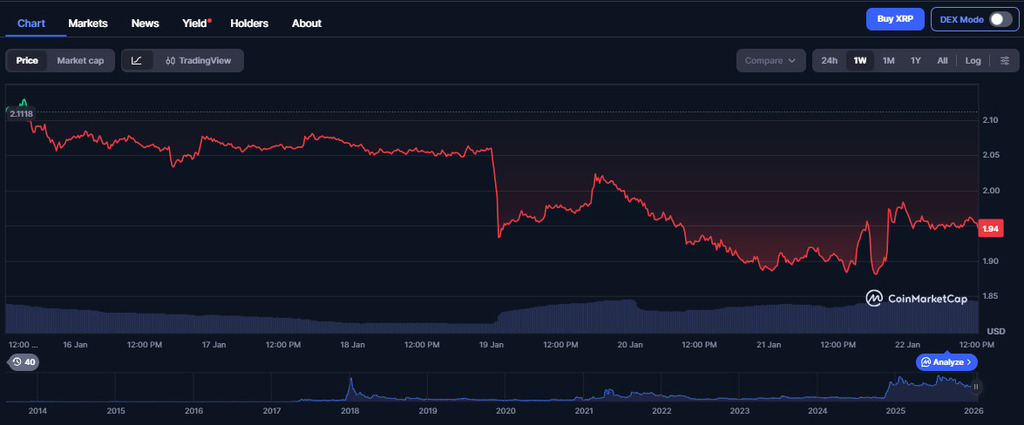Open the Markets tab

[x=88, y=23]
